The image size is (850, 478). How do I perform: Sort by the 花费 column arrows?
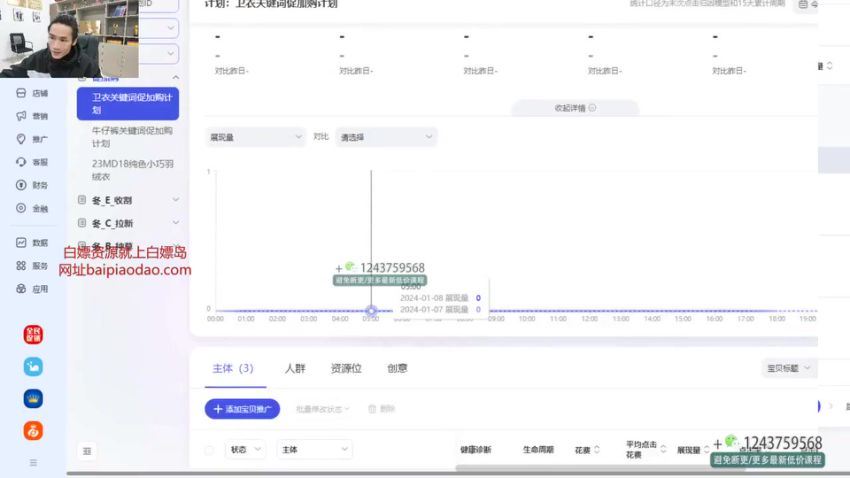coord(597,450)
